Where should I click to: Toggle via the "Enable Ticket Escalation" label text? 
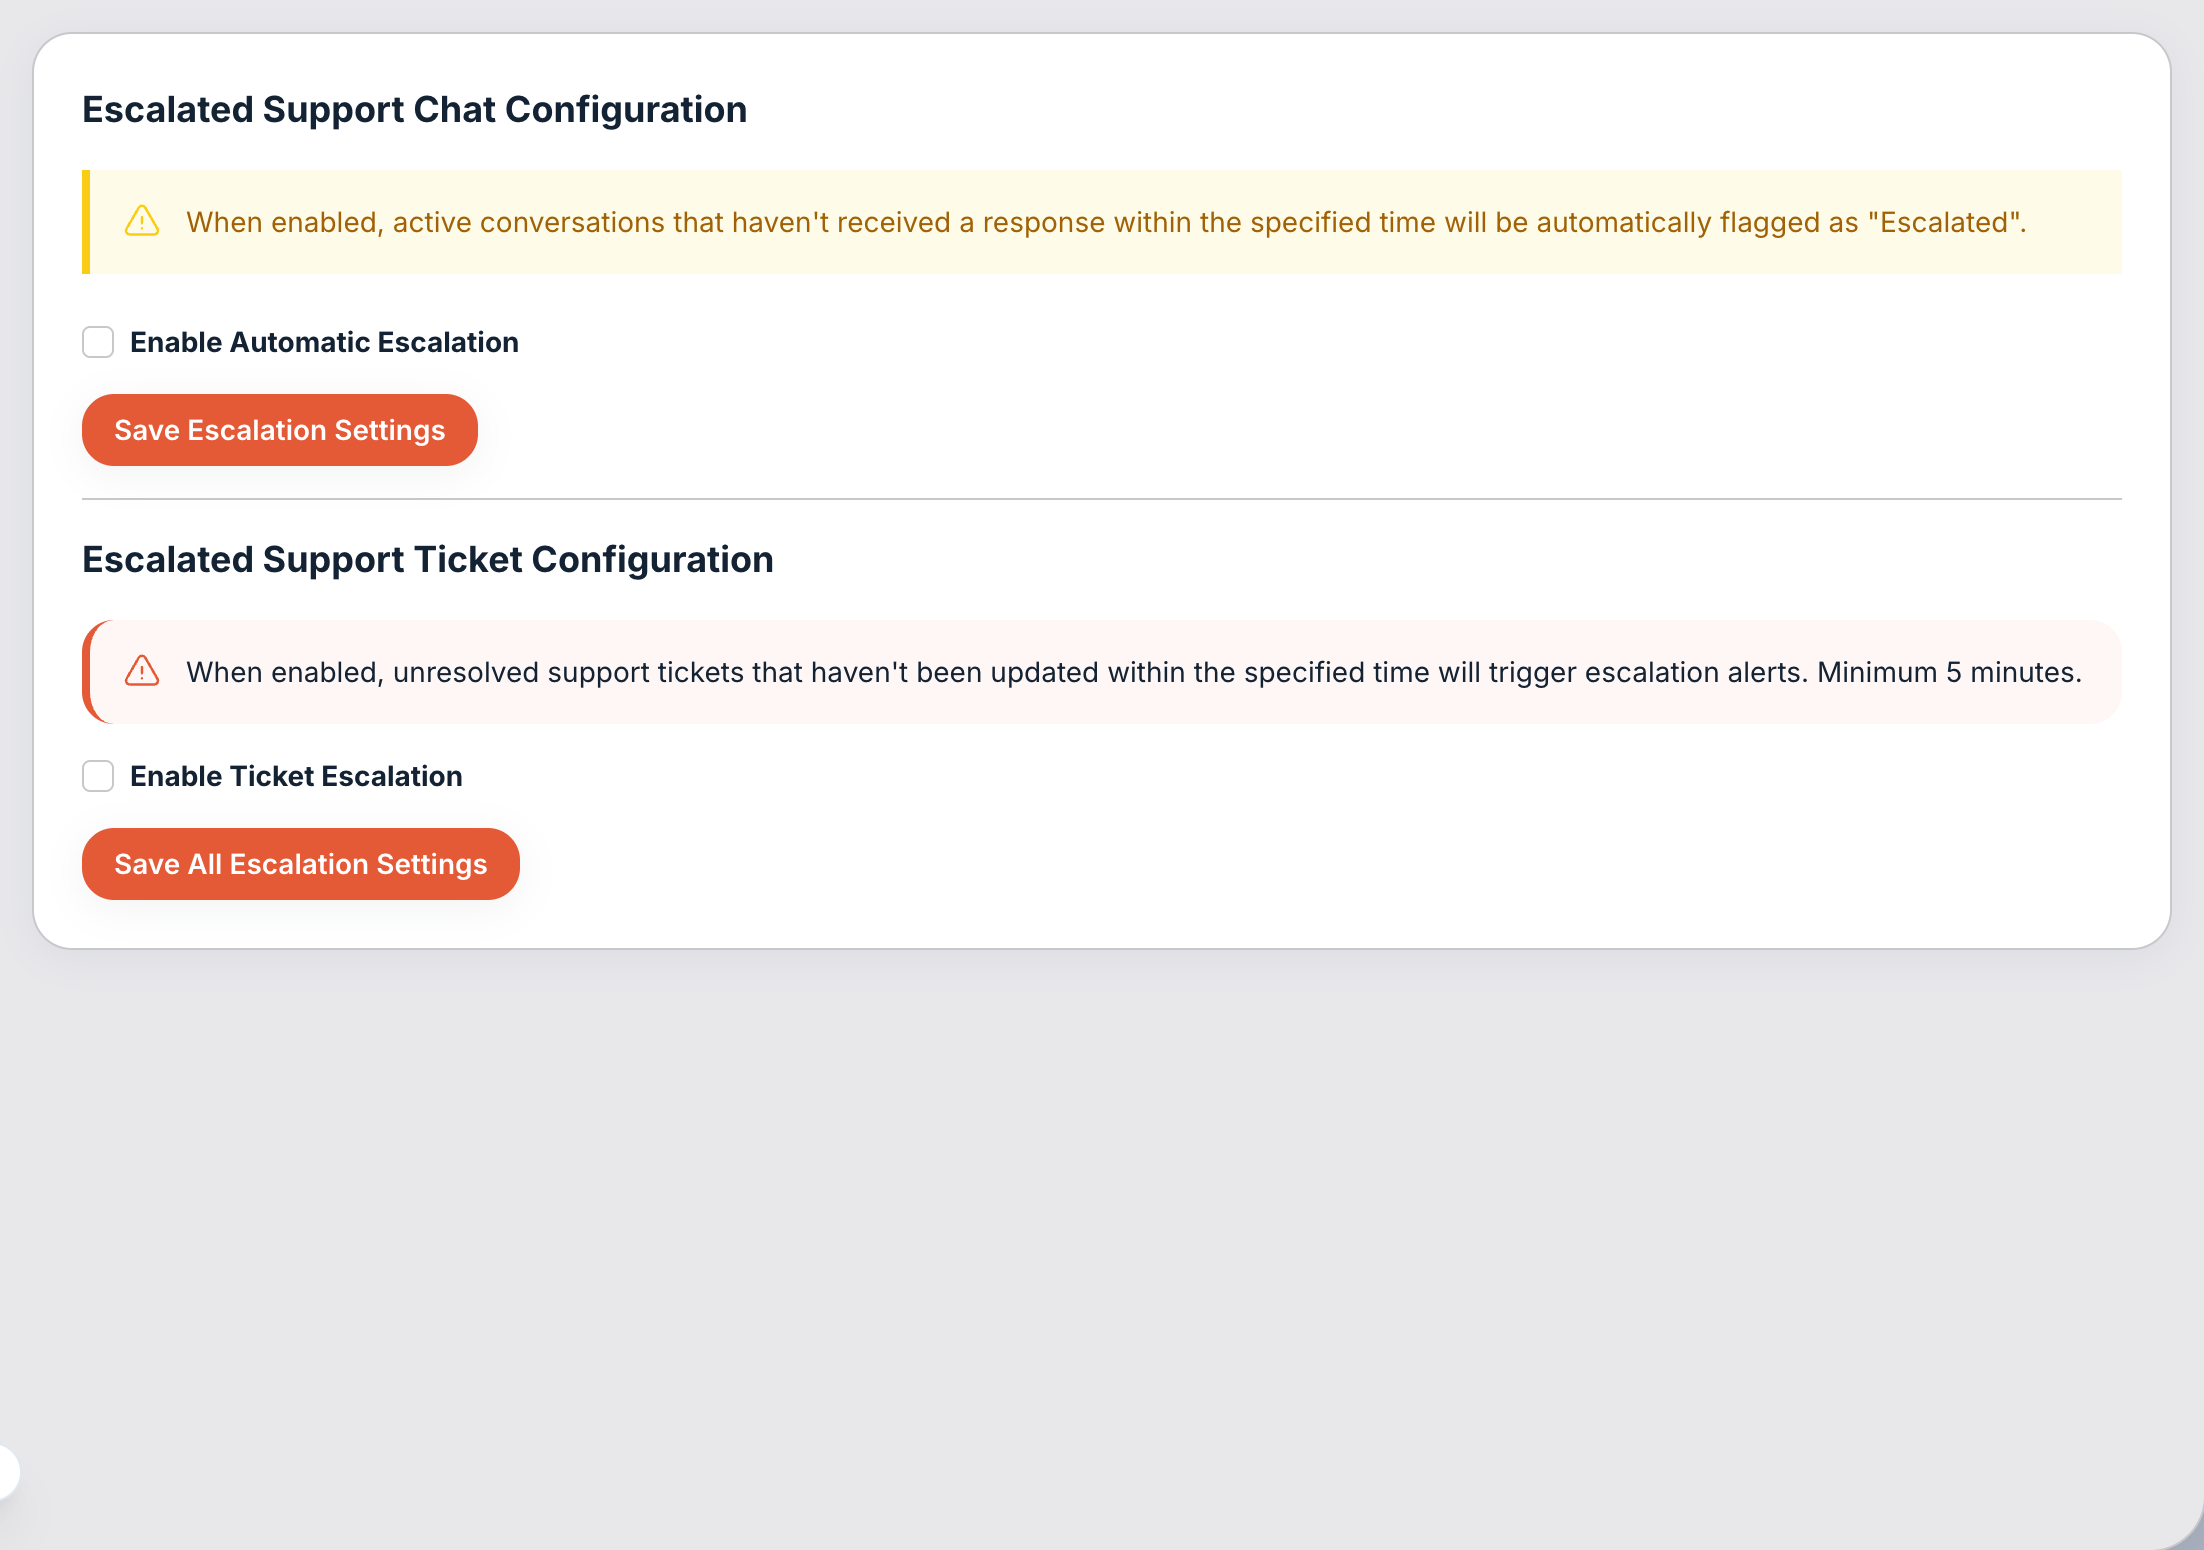tap(296, 776)
